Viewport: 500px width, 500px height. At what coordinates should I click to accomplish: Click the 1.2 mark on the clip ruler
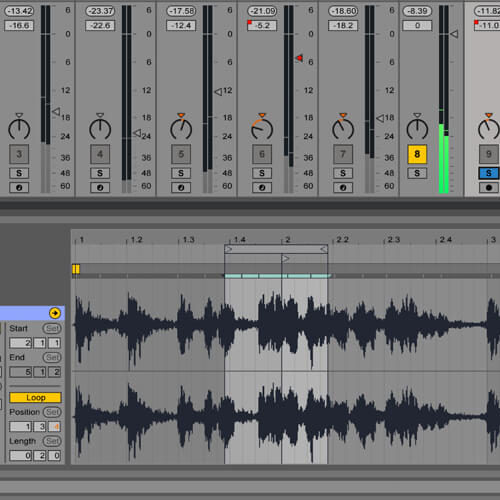click(136, 240)
